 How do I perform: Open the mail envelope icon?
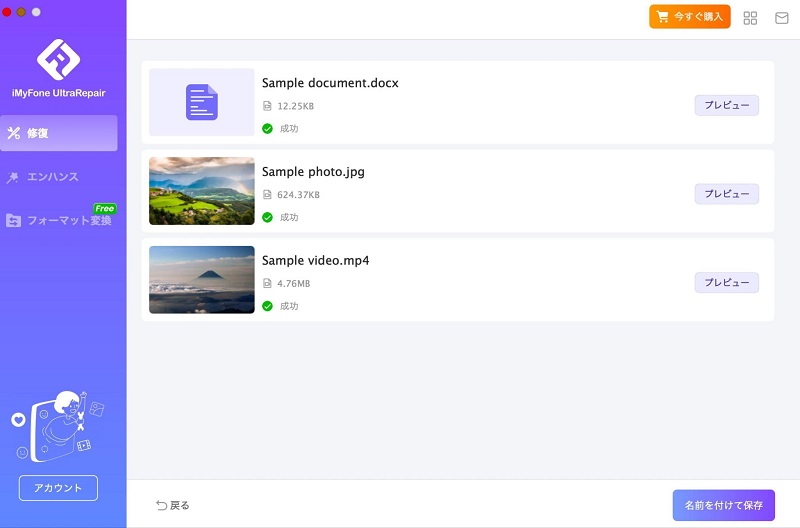pyautogui.click(x=782, y=18)
